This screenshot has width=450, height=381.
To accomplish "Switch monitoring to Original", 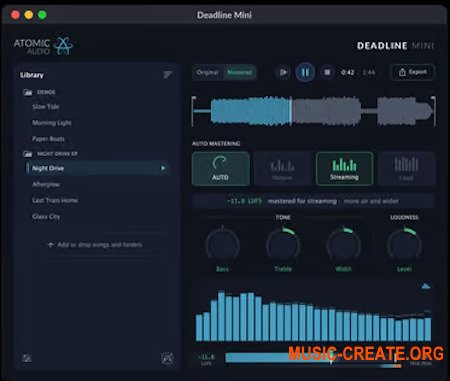I will [x=207, y=72].
